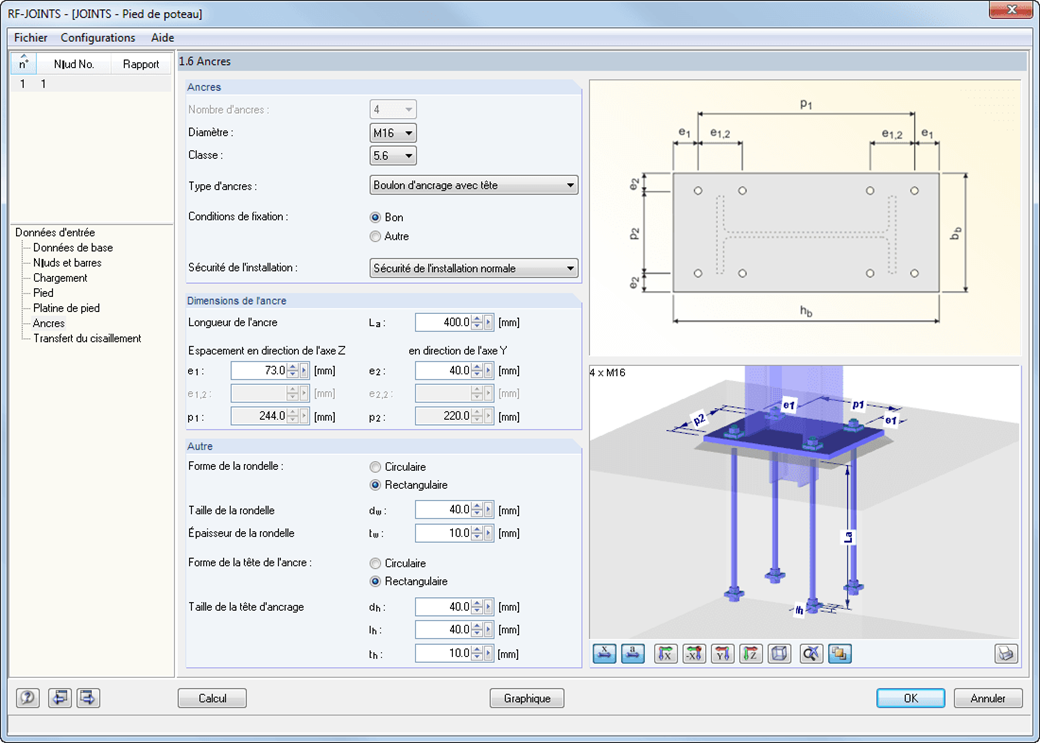1040x743 pixels.
Task: Click the Nœud No. column header
Action: pos(74,64)
